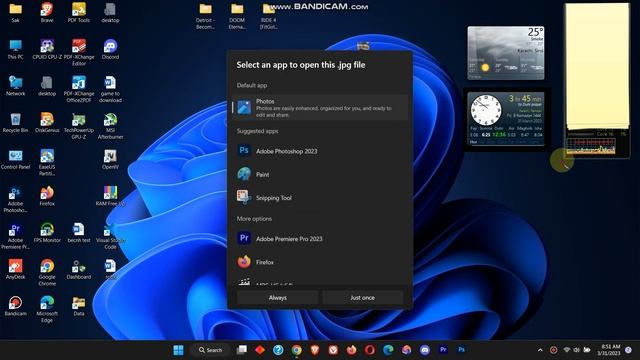Open Wi-Fi network settings in the tray

point(567,350)
